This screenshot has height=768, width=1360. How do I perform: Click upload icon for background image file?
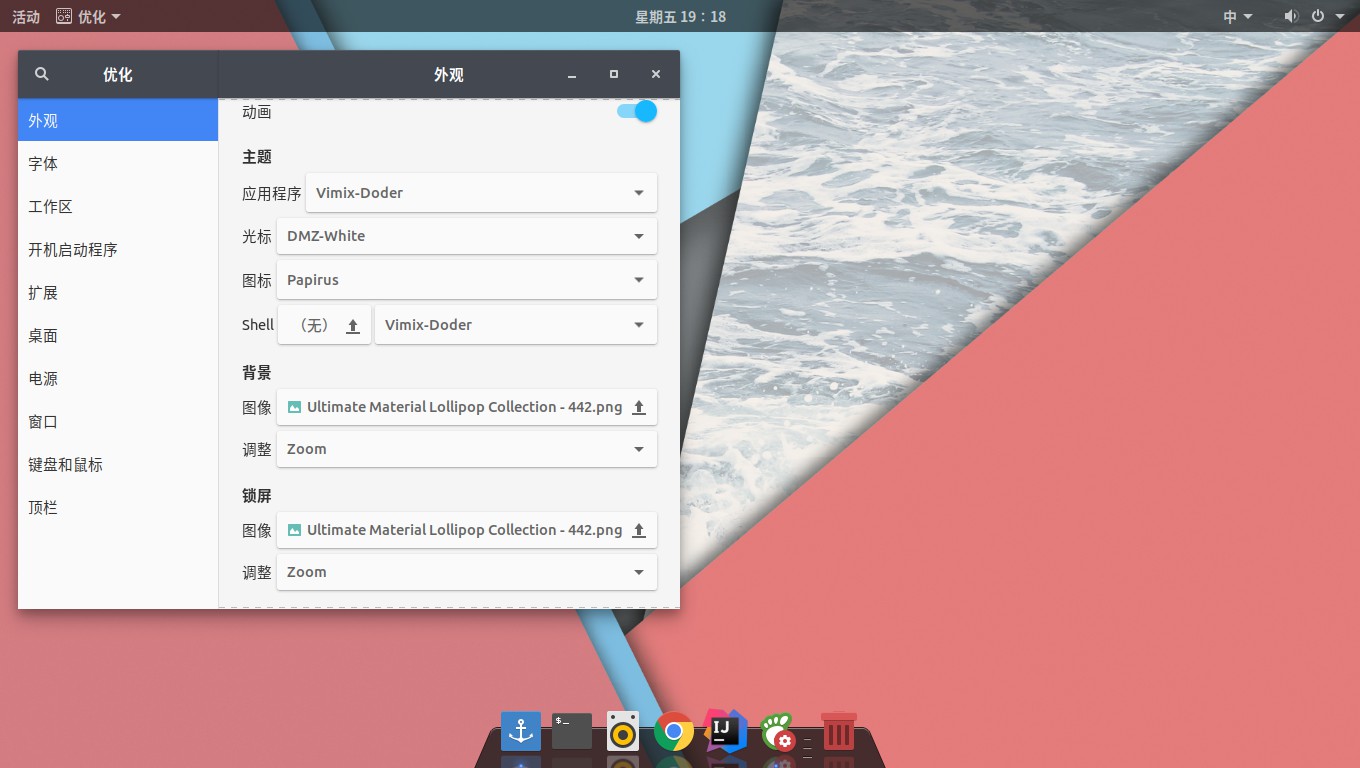(x=639, y=408)
